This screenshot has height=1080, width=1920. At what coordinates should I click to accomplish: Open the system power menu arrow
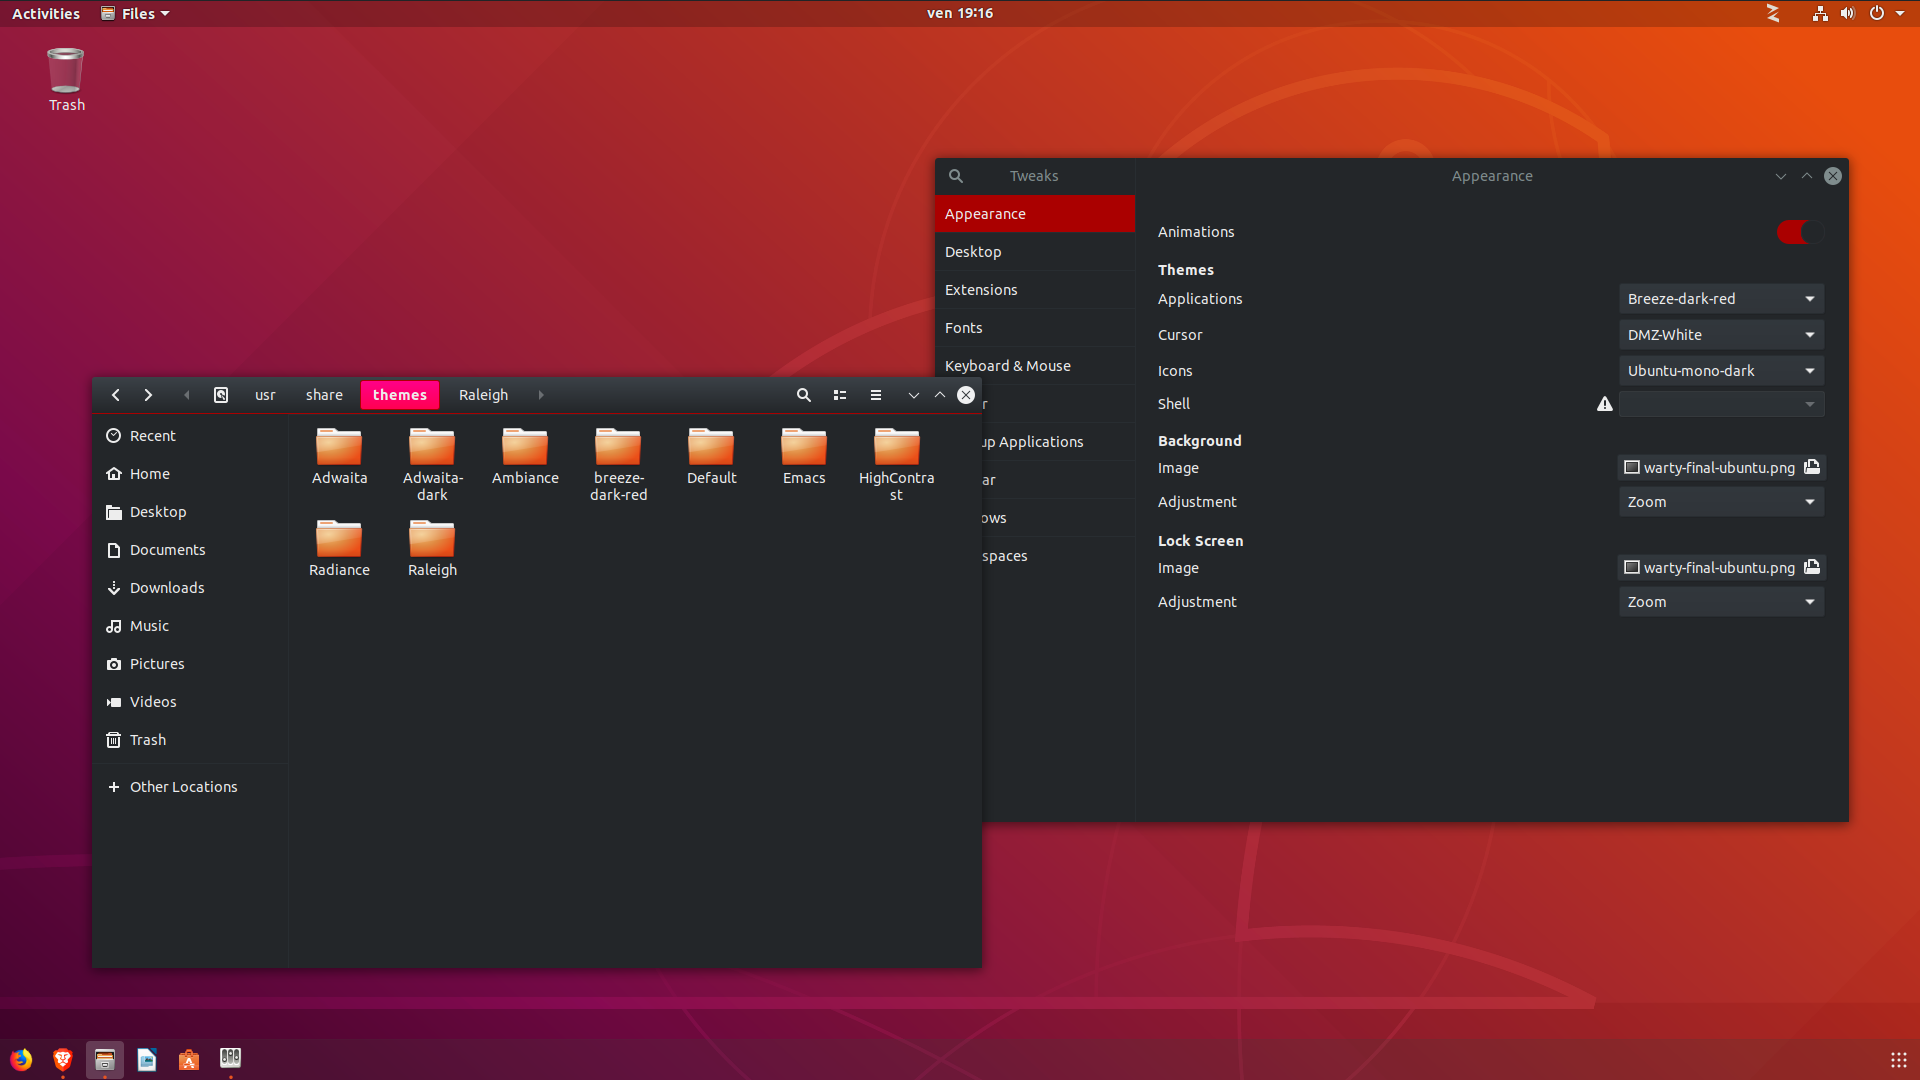click(x=1900, y=13)
